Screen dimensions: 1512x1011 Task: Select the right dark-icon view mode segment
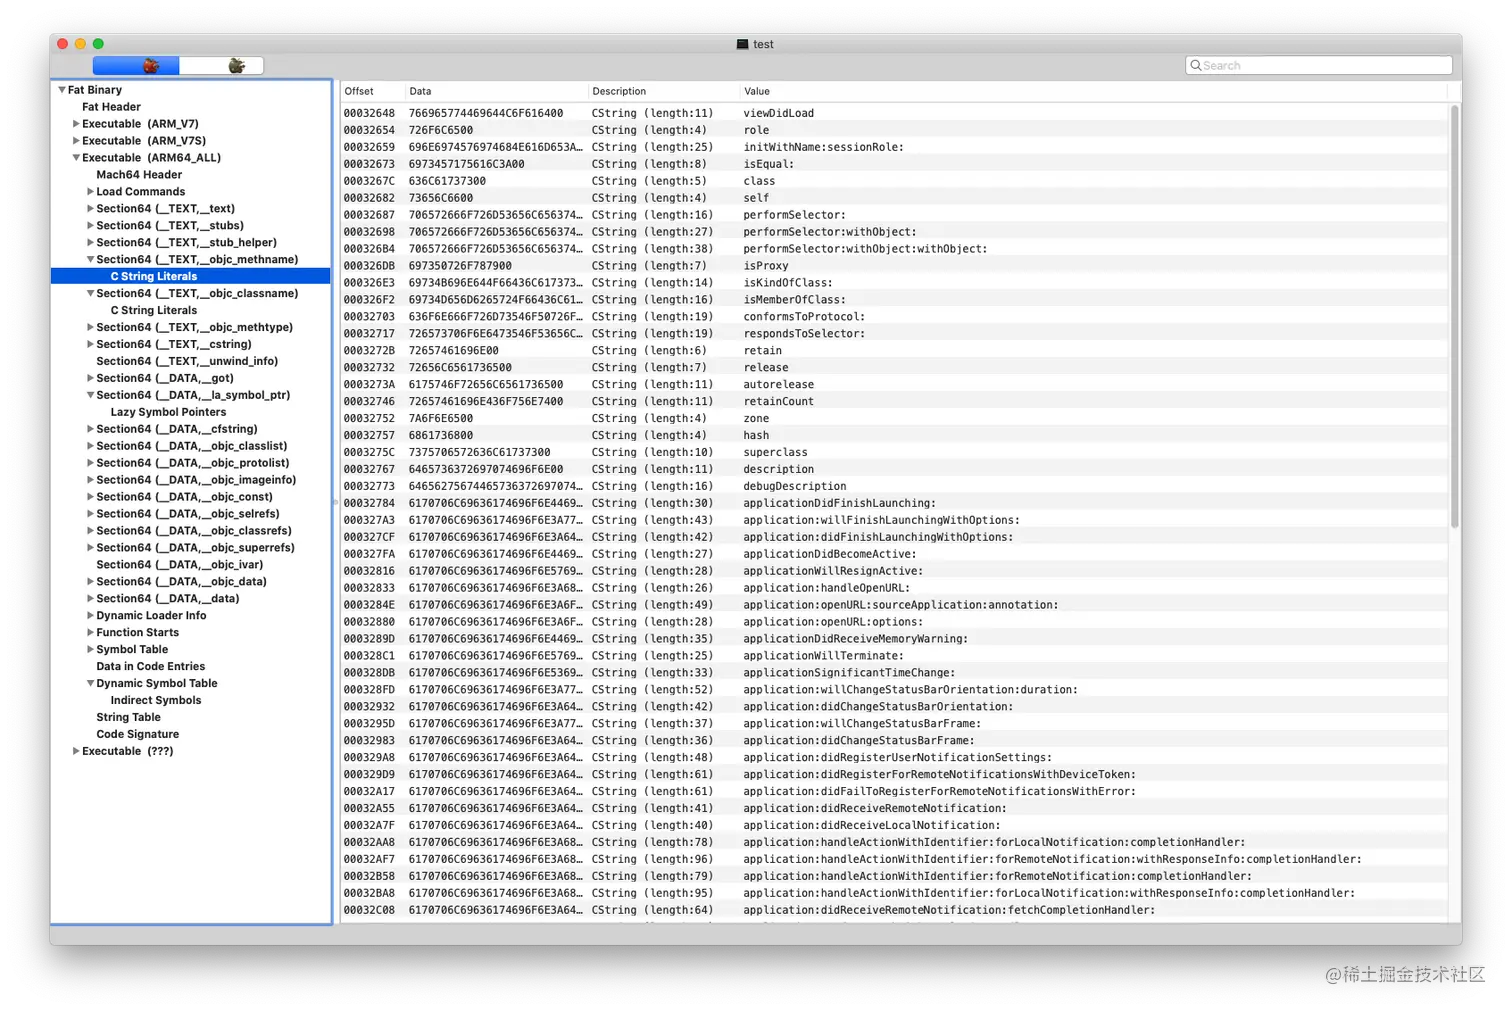click(x=222, y=66)
